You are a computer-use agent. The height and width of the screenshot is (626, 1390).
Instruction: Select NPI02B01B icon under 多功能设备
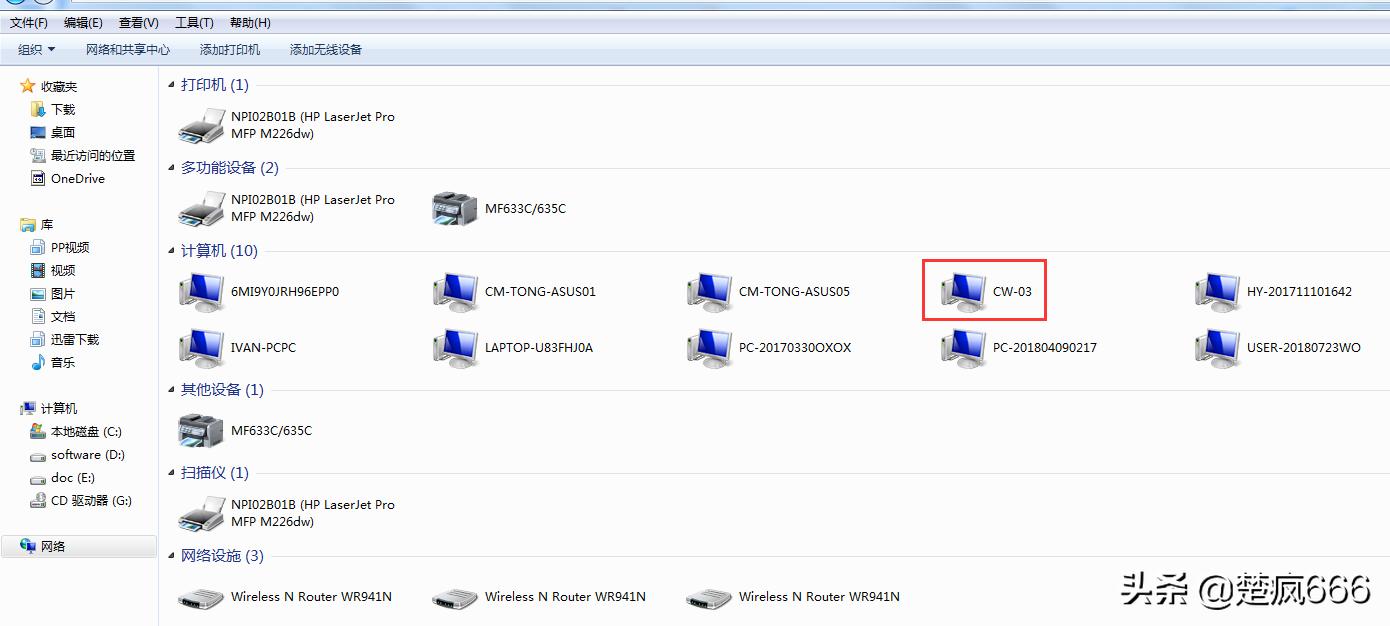(201, 209)
